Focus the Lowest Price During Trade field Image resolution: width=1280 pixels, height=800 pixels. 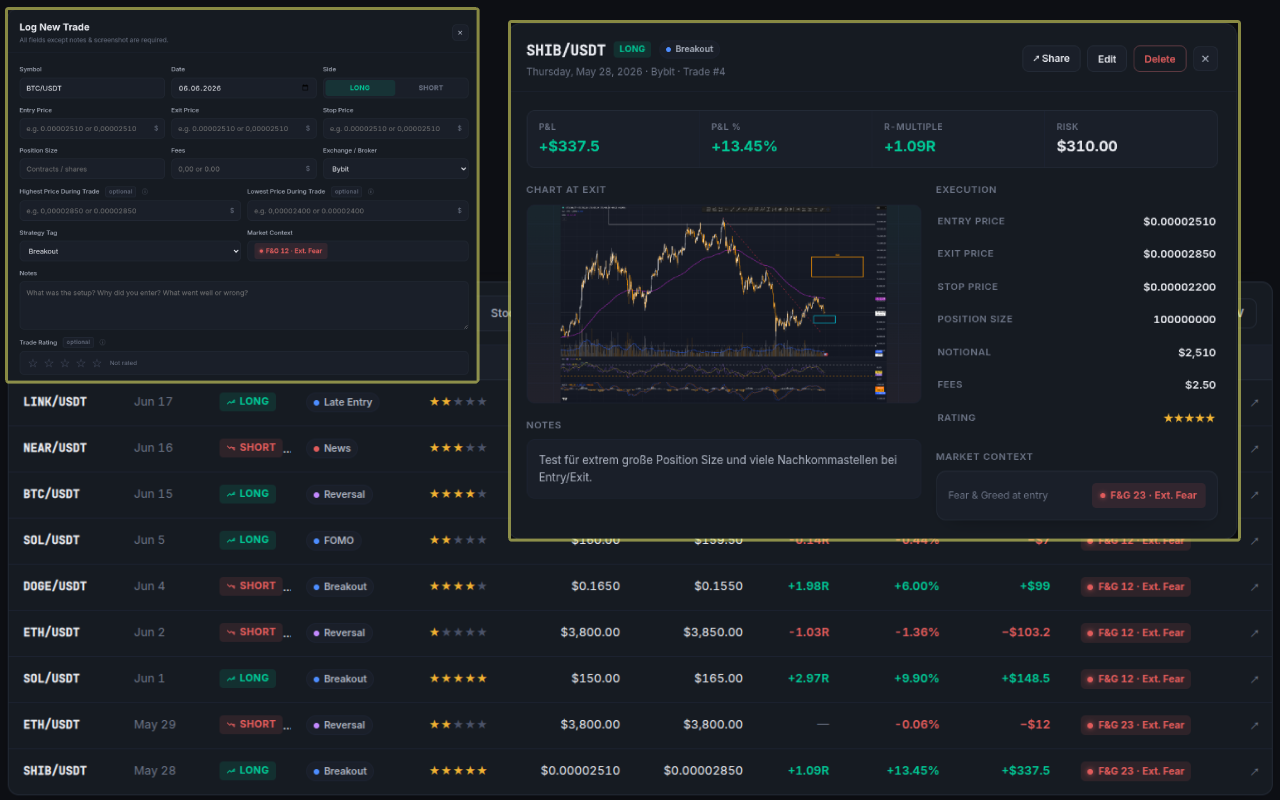tap(357, 211)
